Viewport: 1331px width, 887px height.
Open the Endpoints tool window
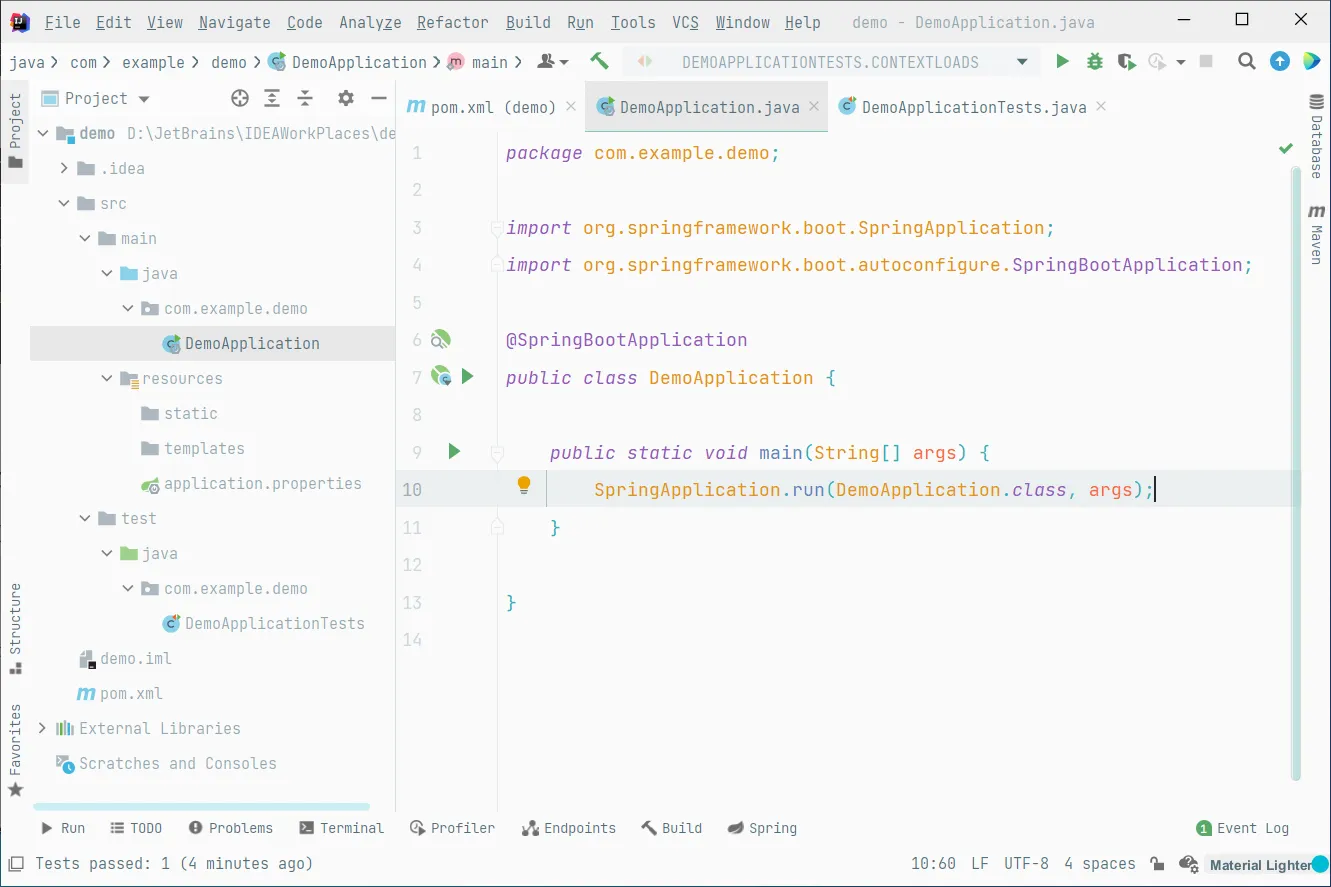[x=569, y=828]
